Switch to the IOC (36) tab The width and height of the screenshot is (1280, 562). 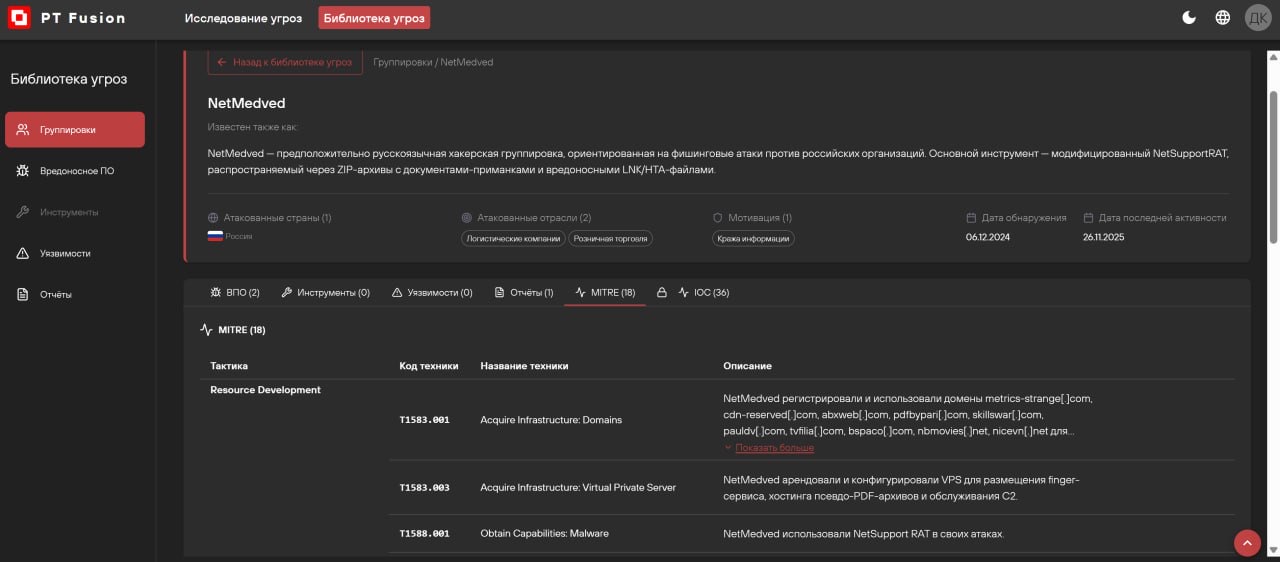pyautogui.click(x=704, y=292)
